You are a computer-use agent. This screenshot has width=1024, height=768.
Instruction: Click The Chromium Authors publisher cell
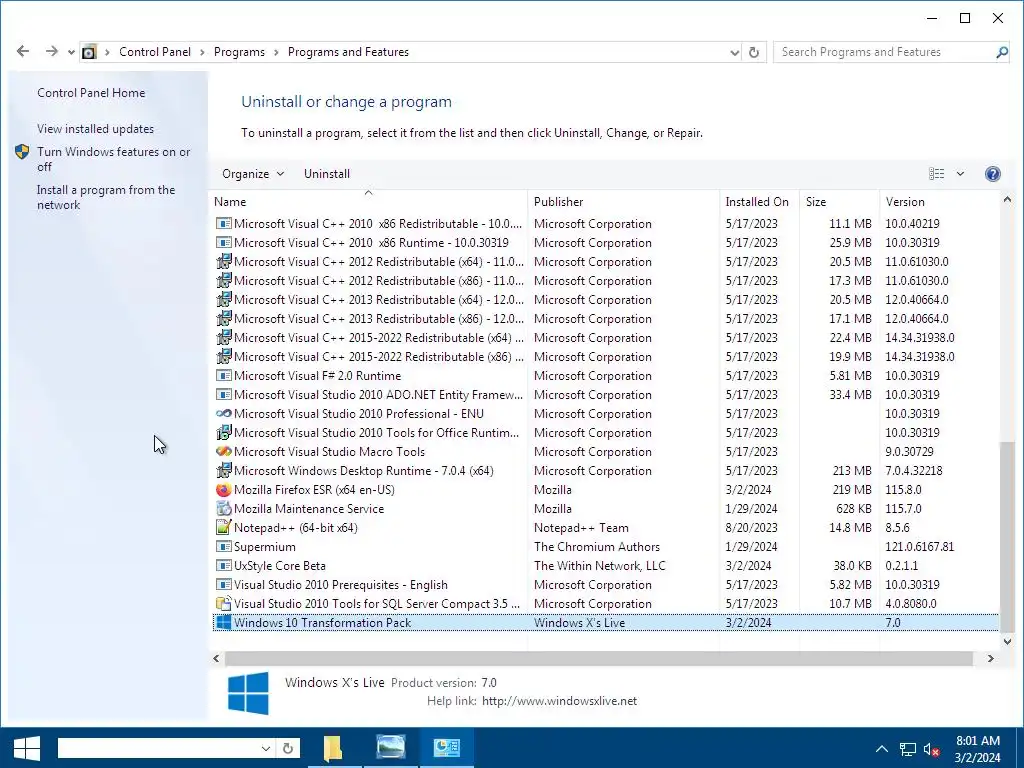[x=597, y=547]
